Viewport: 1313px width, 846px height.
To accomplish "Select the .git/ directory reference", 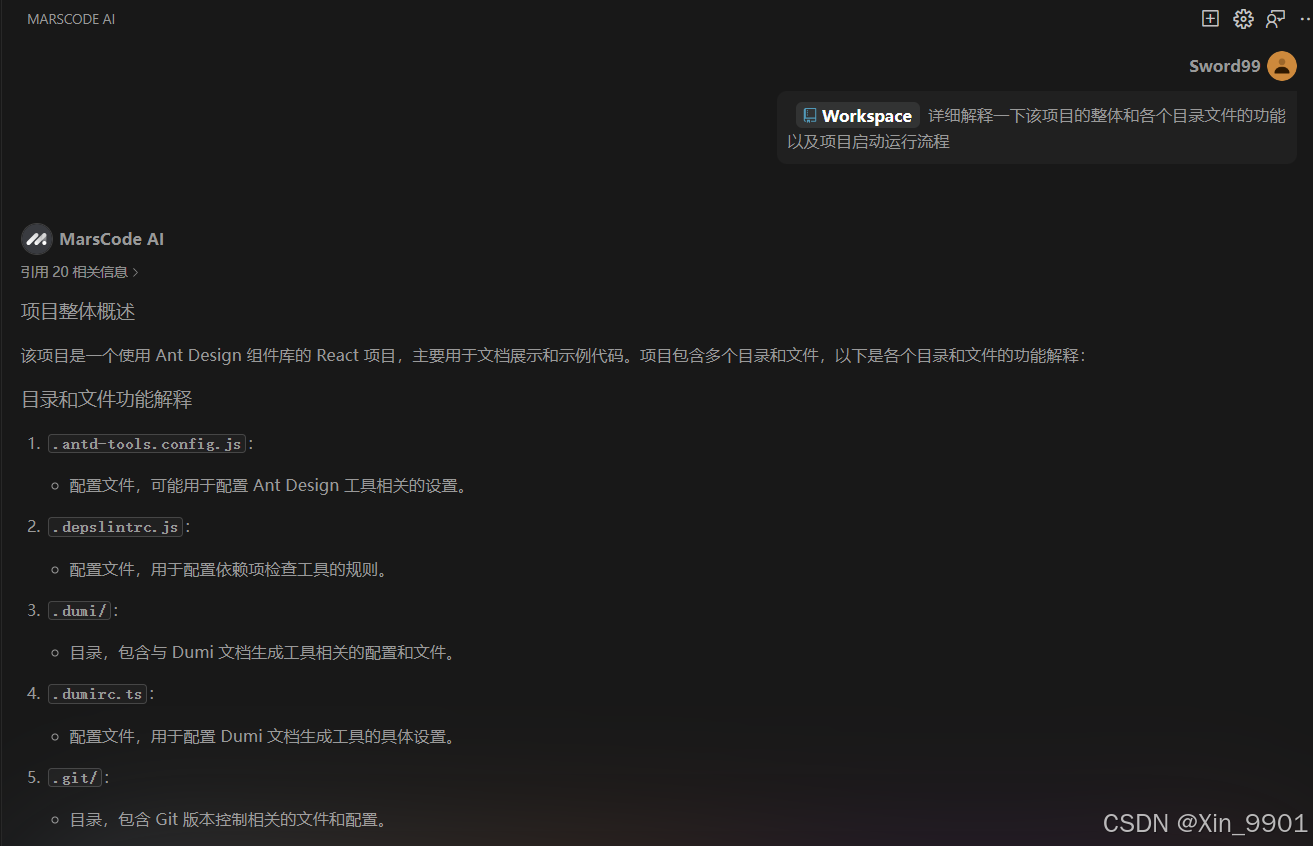I will pyautogui.click(x=74, y=777).
